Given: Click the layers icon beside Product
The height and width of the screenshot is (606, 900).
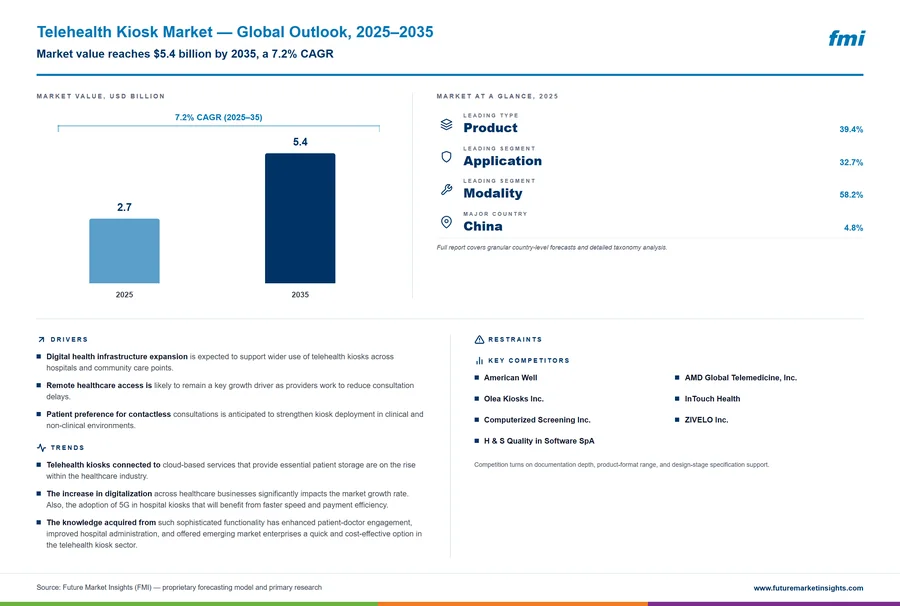Looking at the screenshot, I should click(x=447, y=124).
